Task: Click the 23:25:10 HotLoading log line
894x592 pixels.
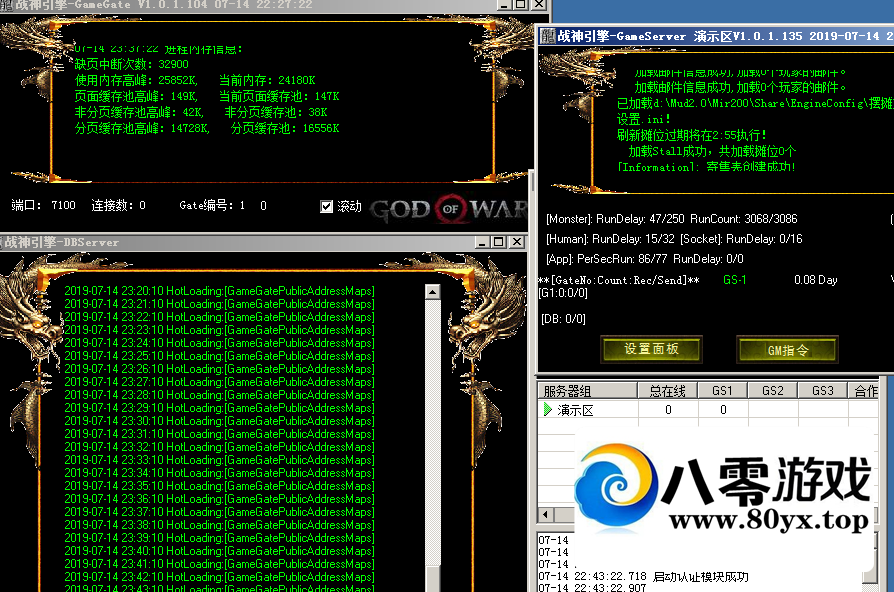Action: (x=220, y=356)
